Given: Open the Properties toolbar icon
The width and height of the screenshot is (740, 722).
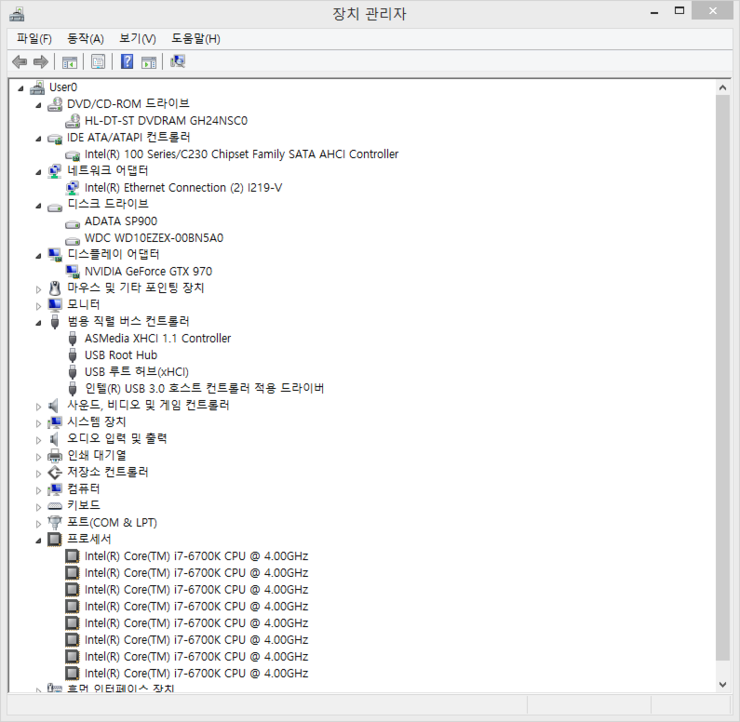Looking at the screenshot, I should pos(98,62).
